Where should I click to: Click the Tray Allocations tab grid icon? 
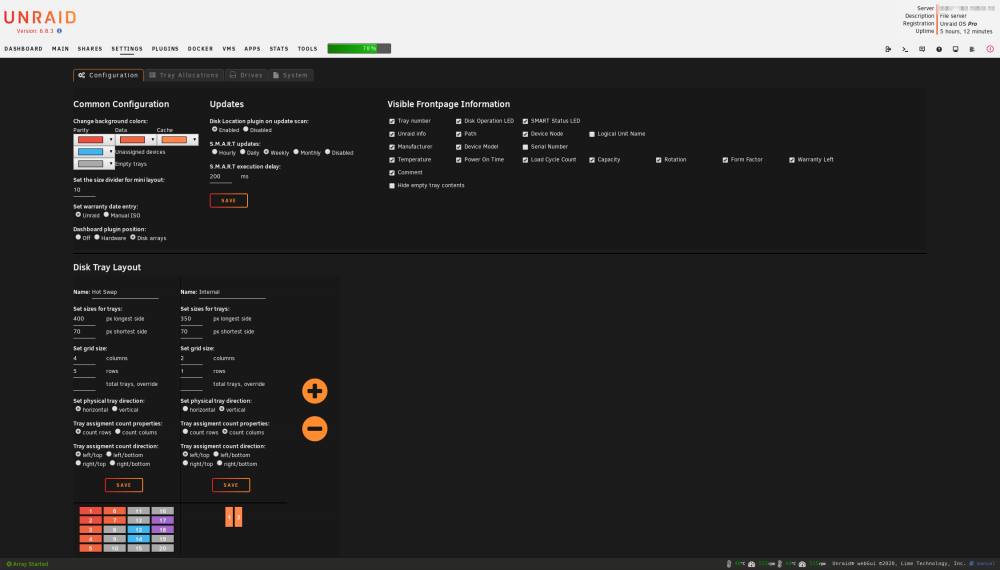point(152,75)
